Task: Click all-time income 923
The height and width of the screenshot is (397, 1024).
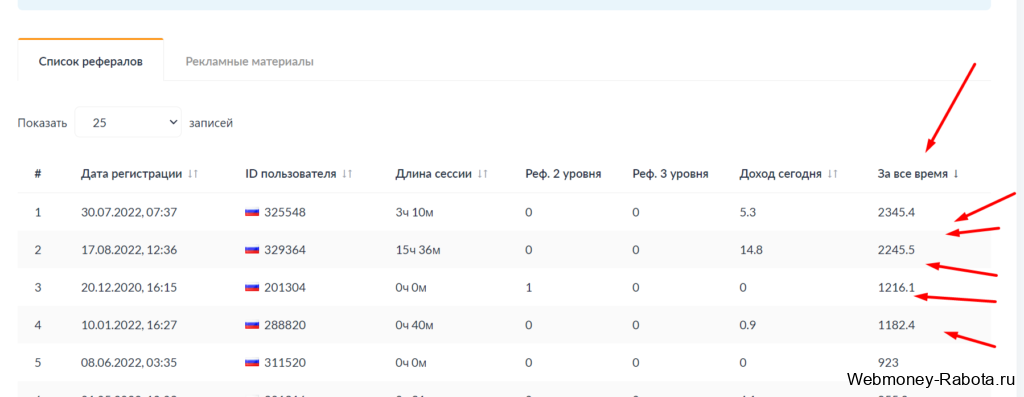Action: 888,362
